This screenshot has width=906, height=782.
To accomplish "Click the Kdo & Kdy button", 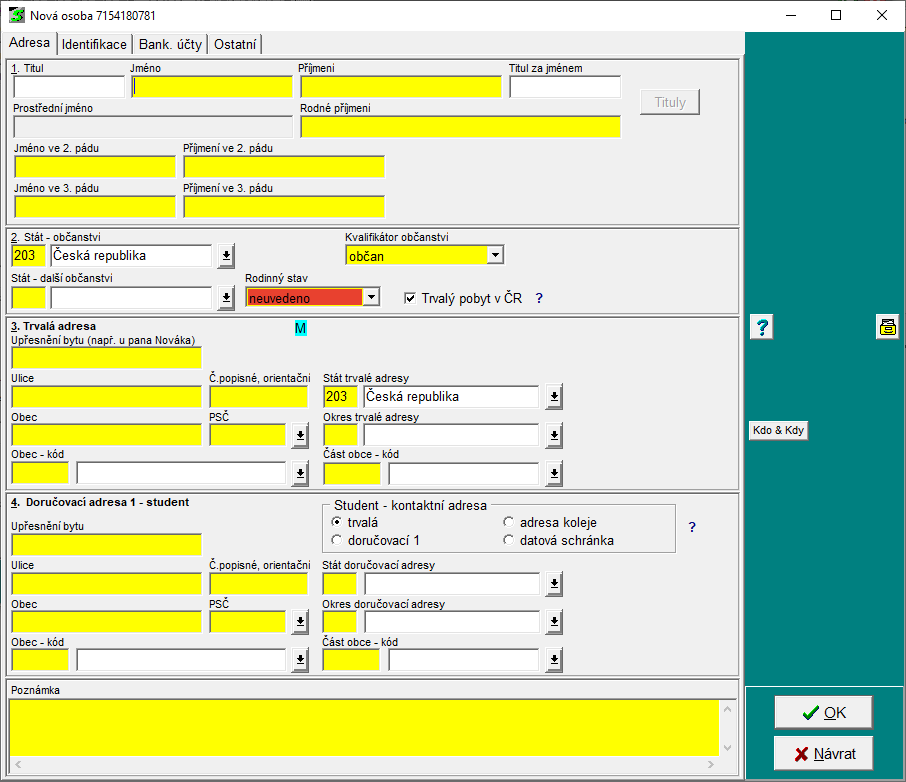I will coord(778,431).
